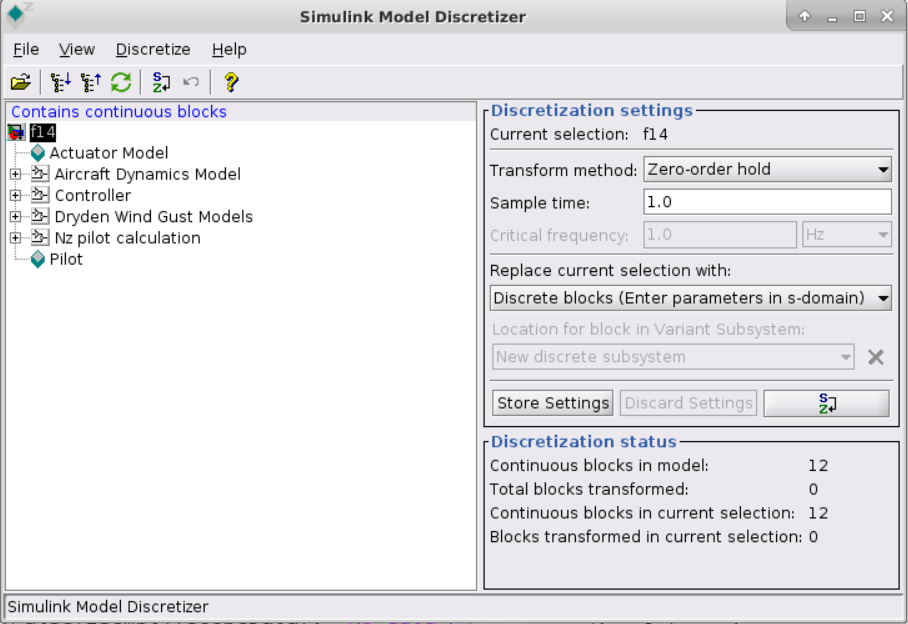Select the Pilot tree item

click(66, 259)
